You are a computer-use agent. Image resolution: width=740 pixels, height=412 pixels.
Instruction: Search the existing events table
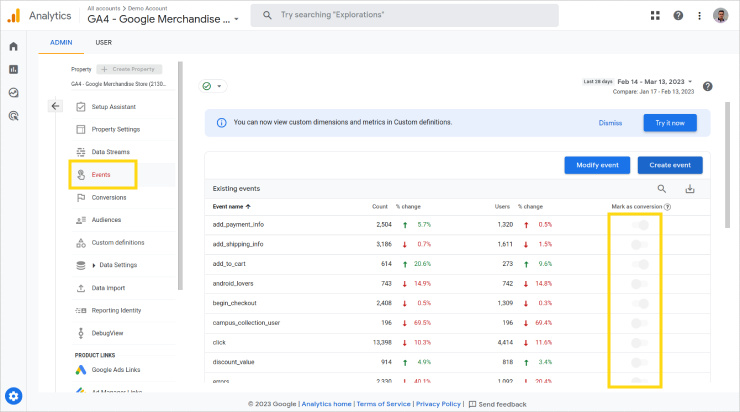tap(661, 188)
